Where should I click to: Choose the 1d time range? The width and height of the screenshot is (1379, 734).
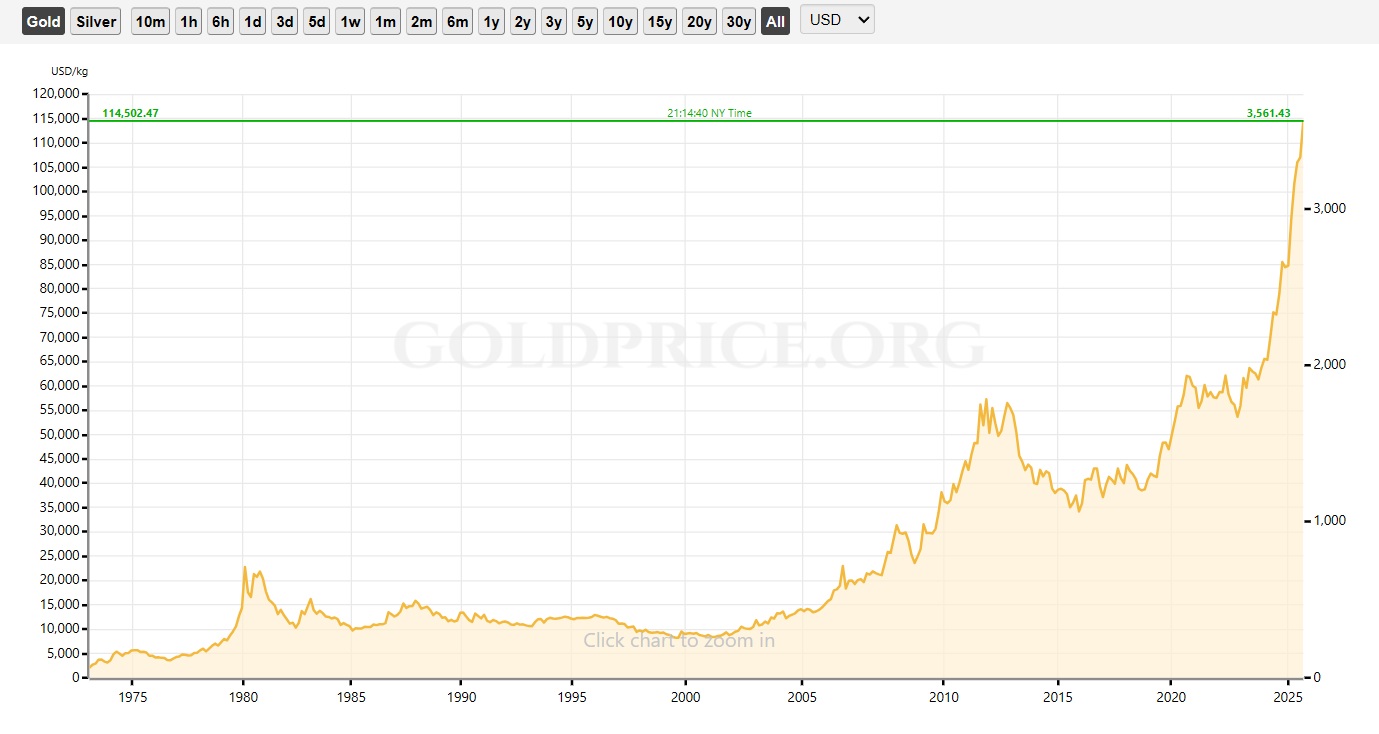pyautogui.click(x=253, y=21)
